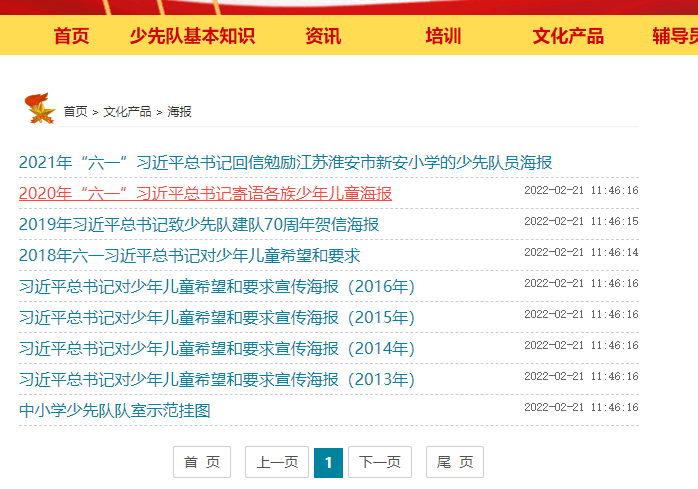Open the 宣传海报（2016年）link
698x489 pixels.
click(216, 287)
